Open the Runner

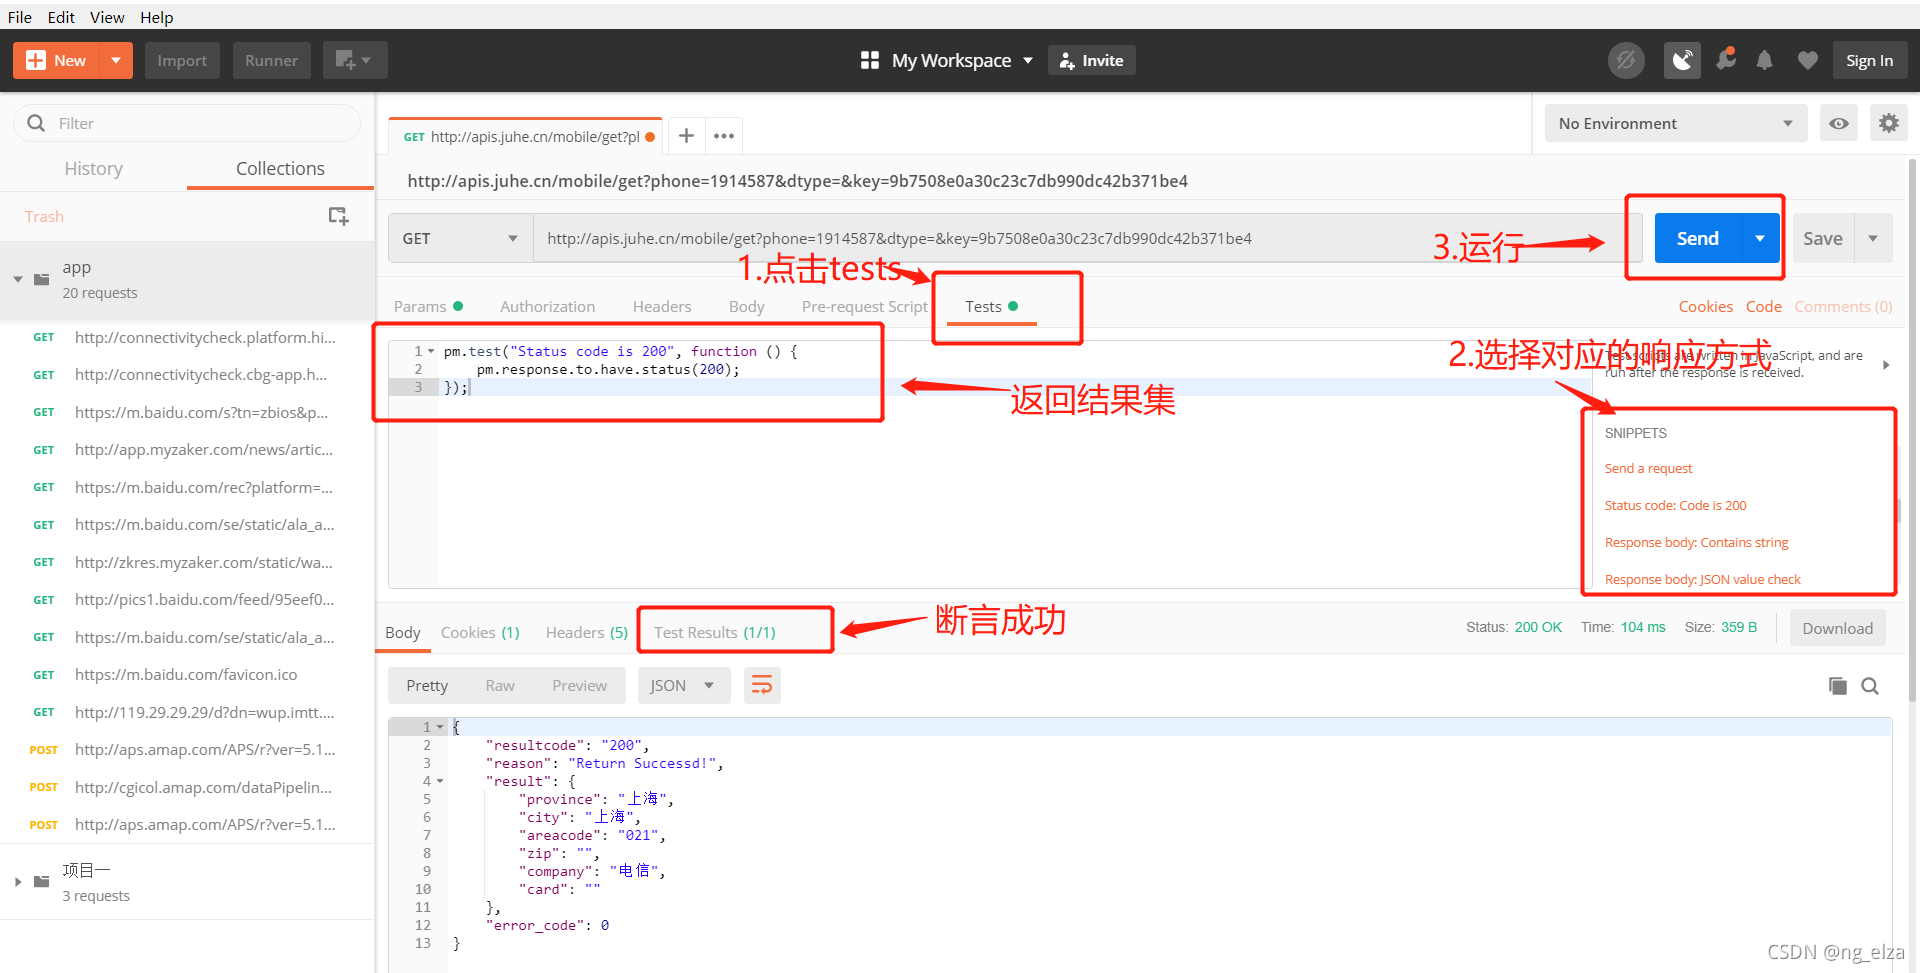(271, 60)
